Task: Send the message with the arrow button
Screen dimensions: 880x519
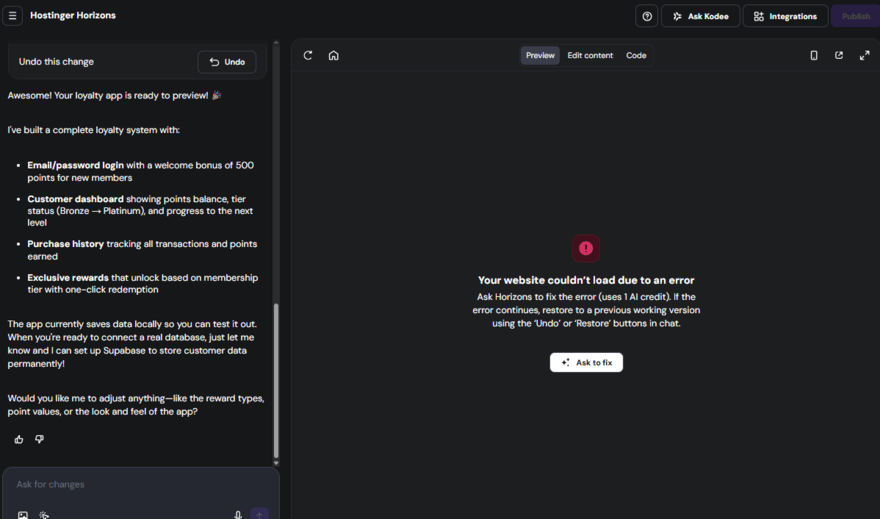Action: (x=260, y=514)
